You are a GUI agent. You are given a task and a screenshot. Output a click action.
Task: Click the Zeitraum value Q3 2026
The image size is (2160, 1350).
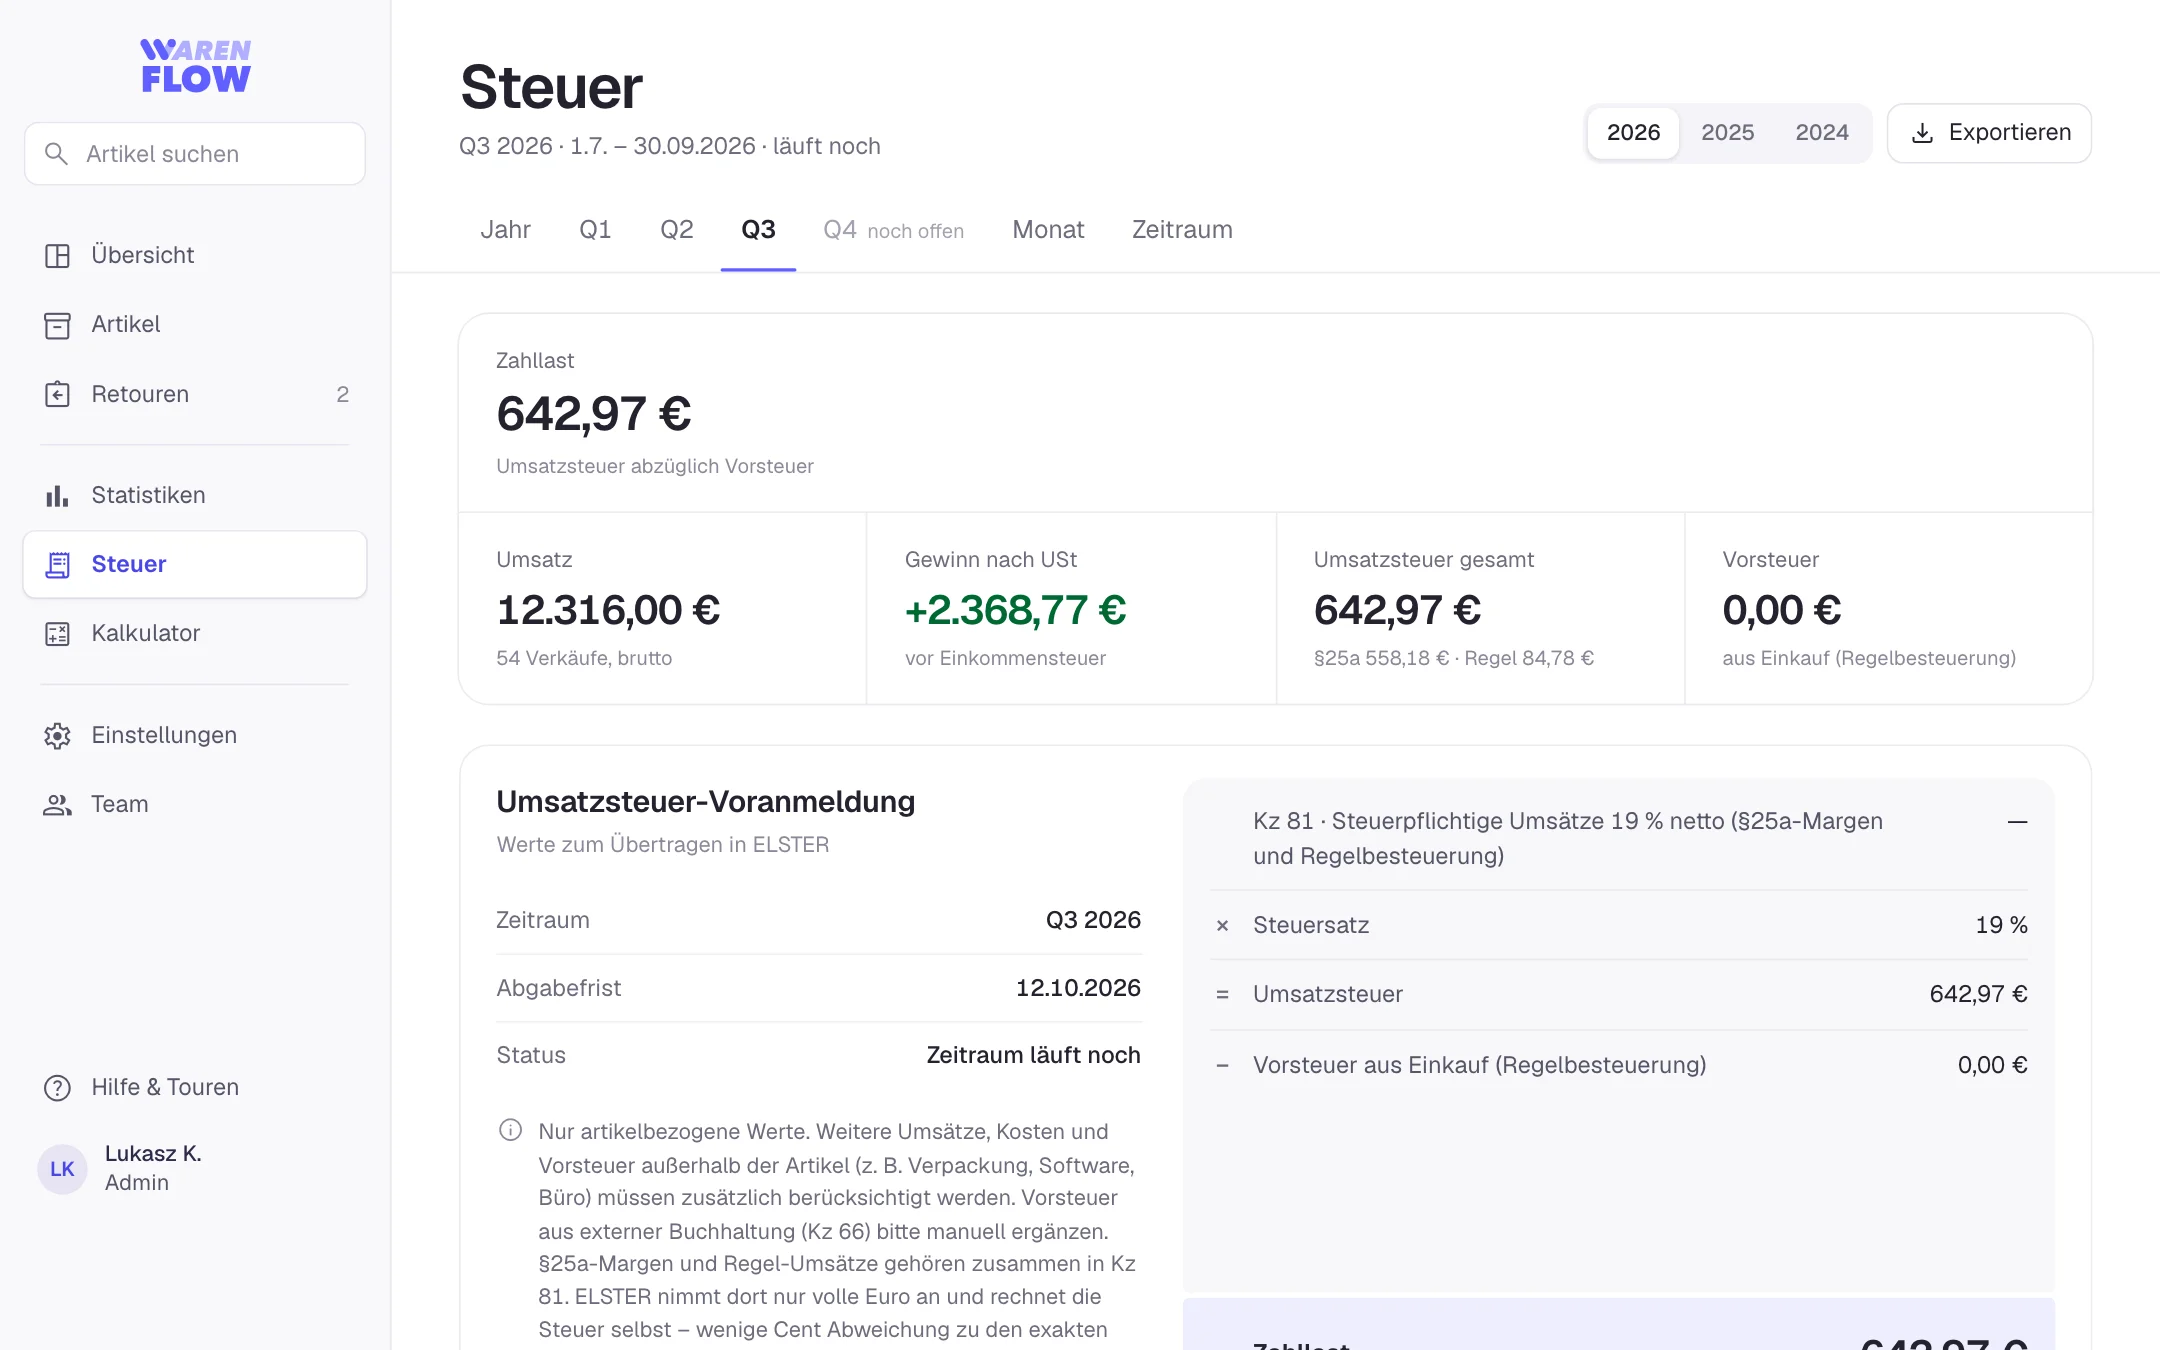[x=1093, y=920]
